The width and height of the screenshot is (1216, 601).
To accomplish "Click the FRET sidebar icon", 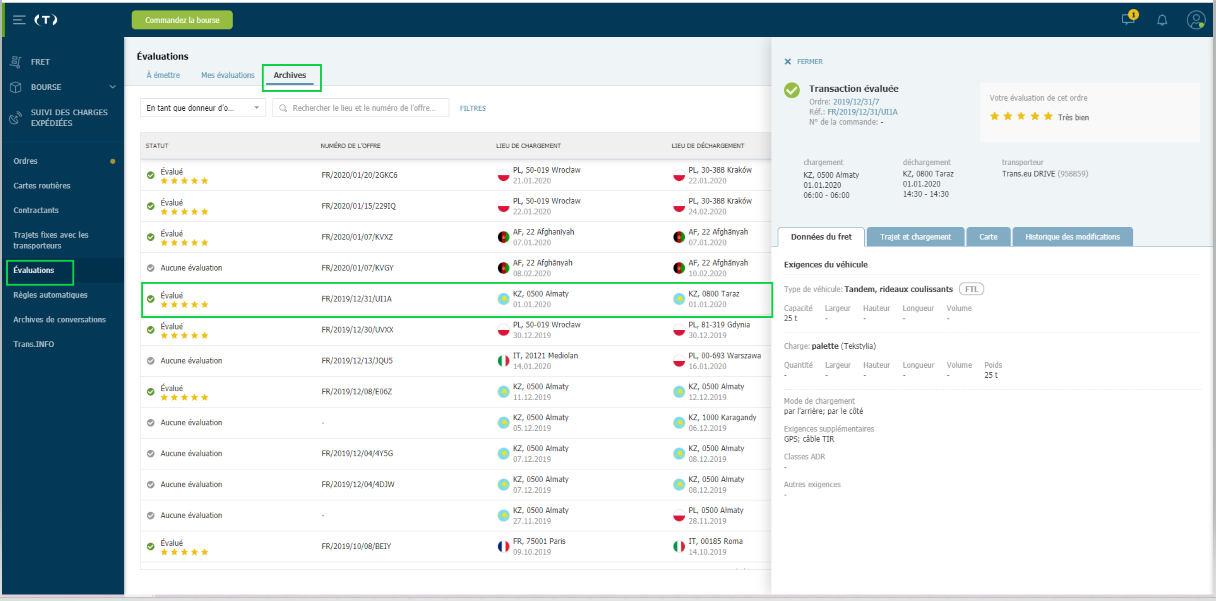I will (15, 62).
